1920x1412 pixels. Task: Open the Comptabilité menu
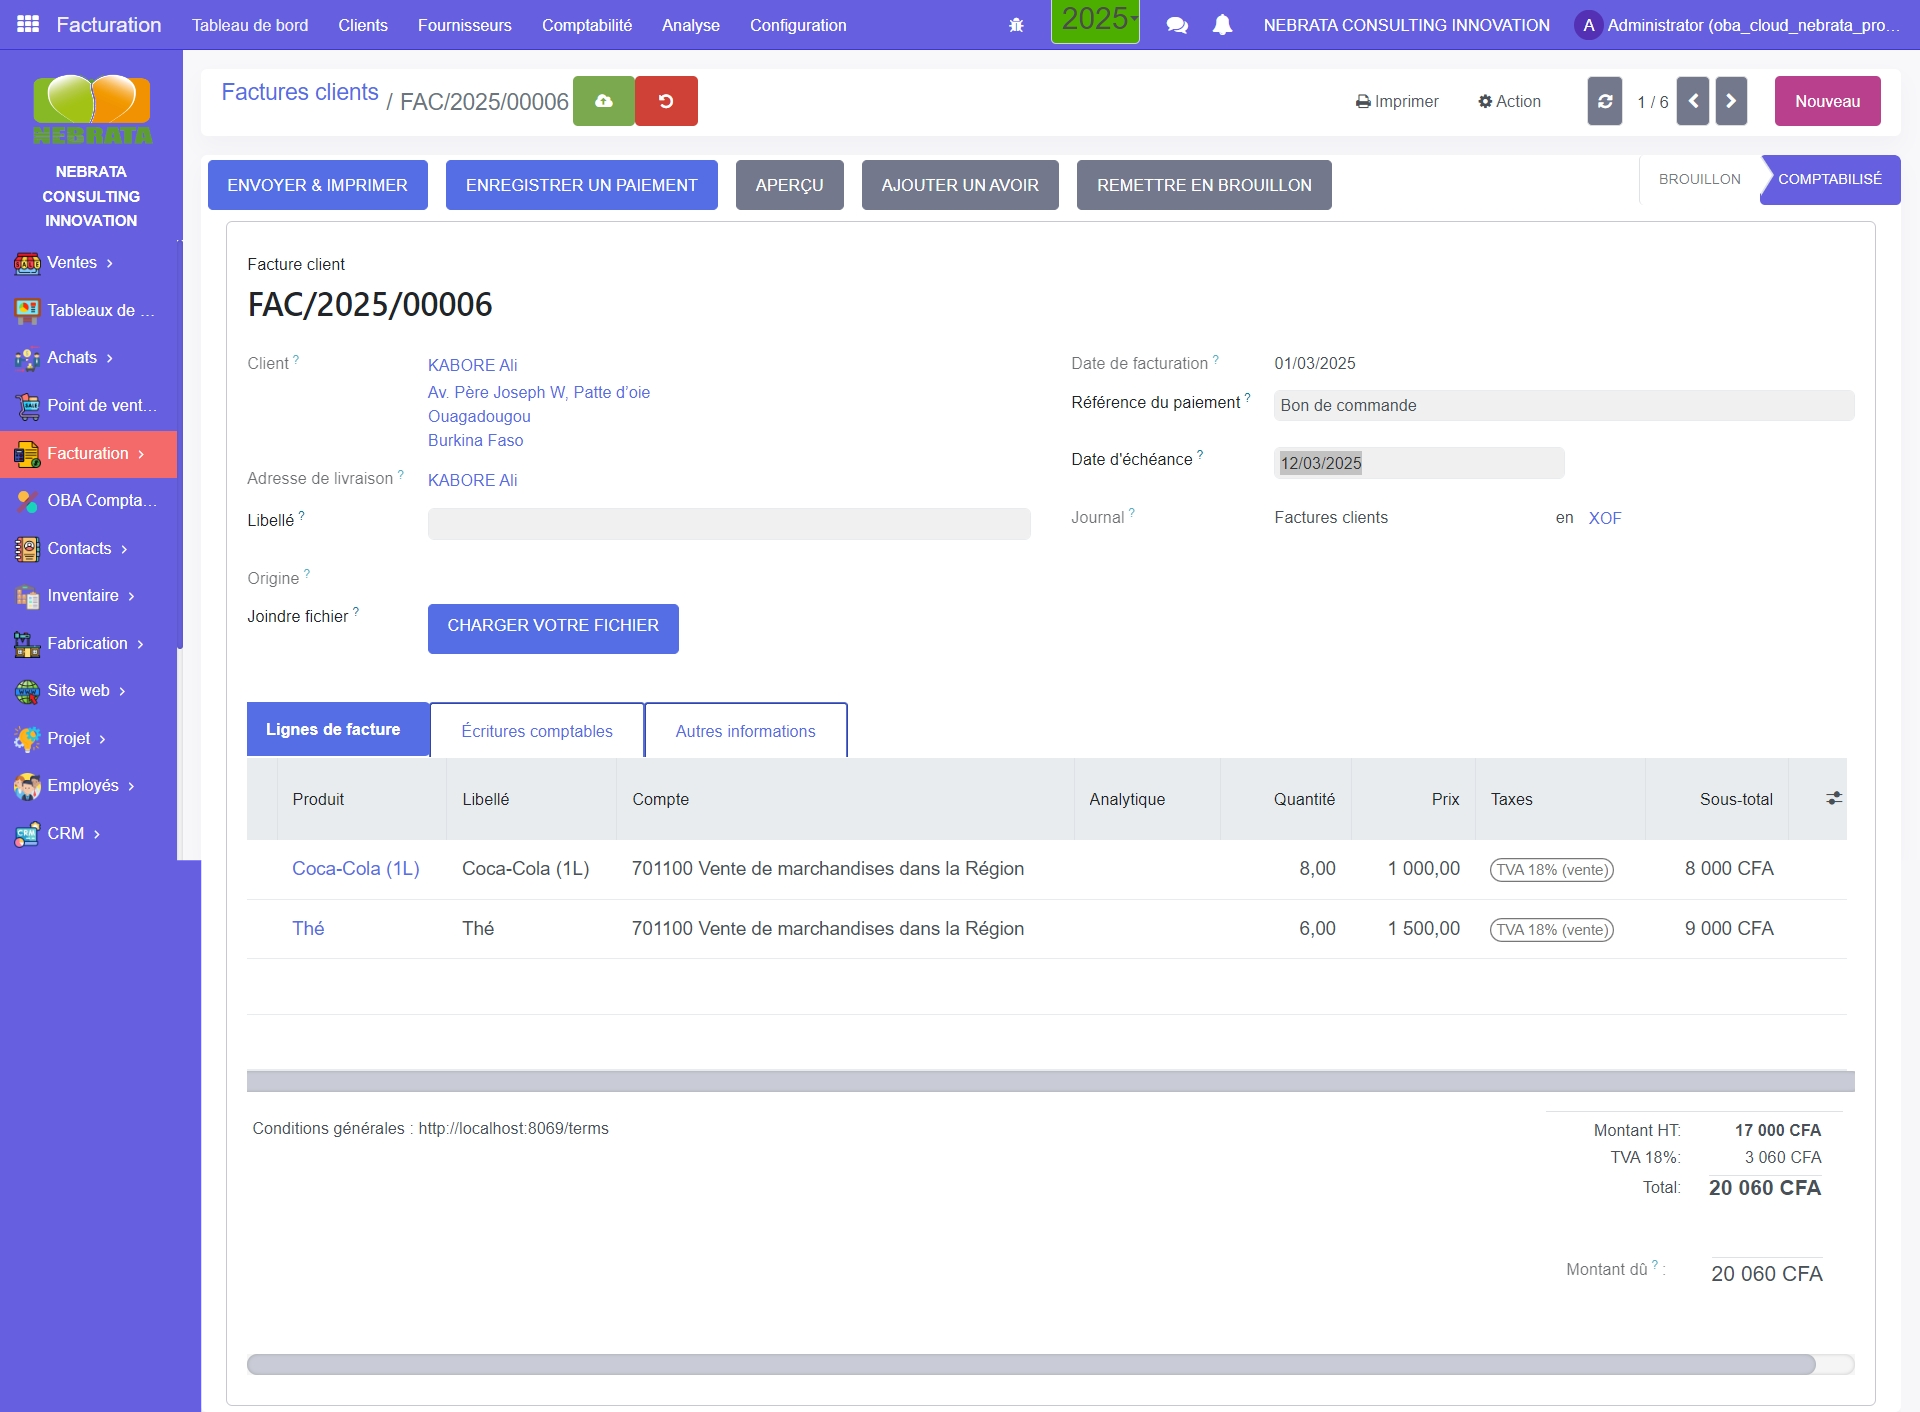coord(586,25)
